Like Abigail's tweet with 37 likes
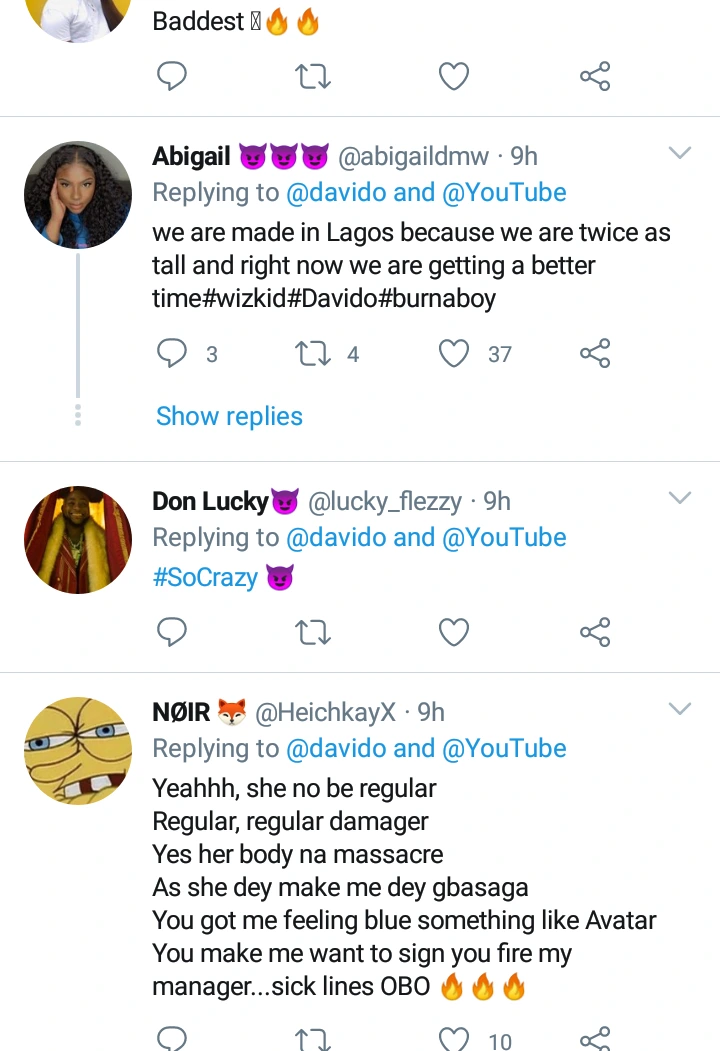 (x=455, y=353)
